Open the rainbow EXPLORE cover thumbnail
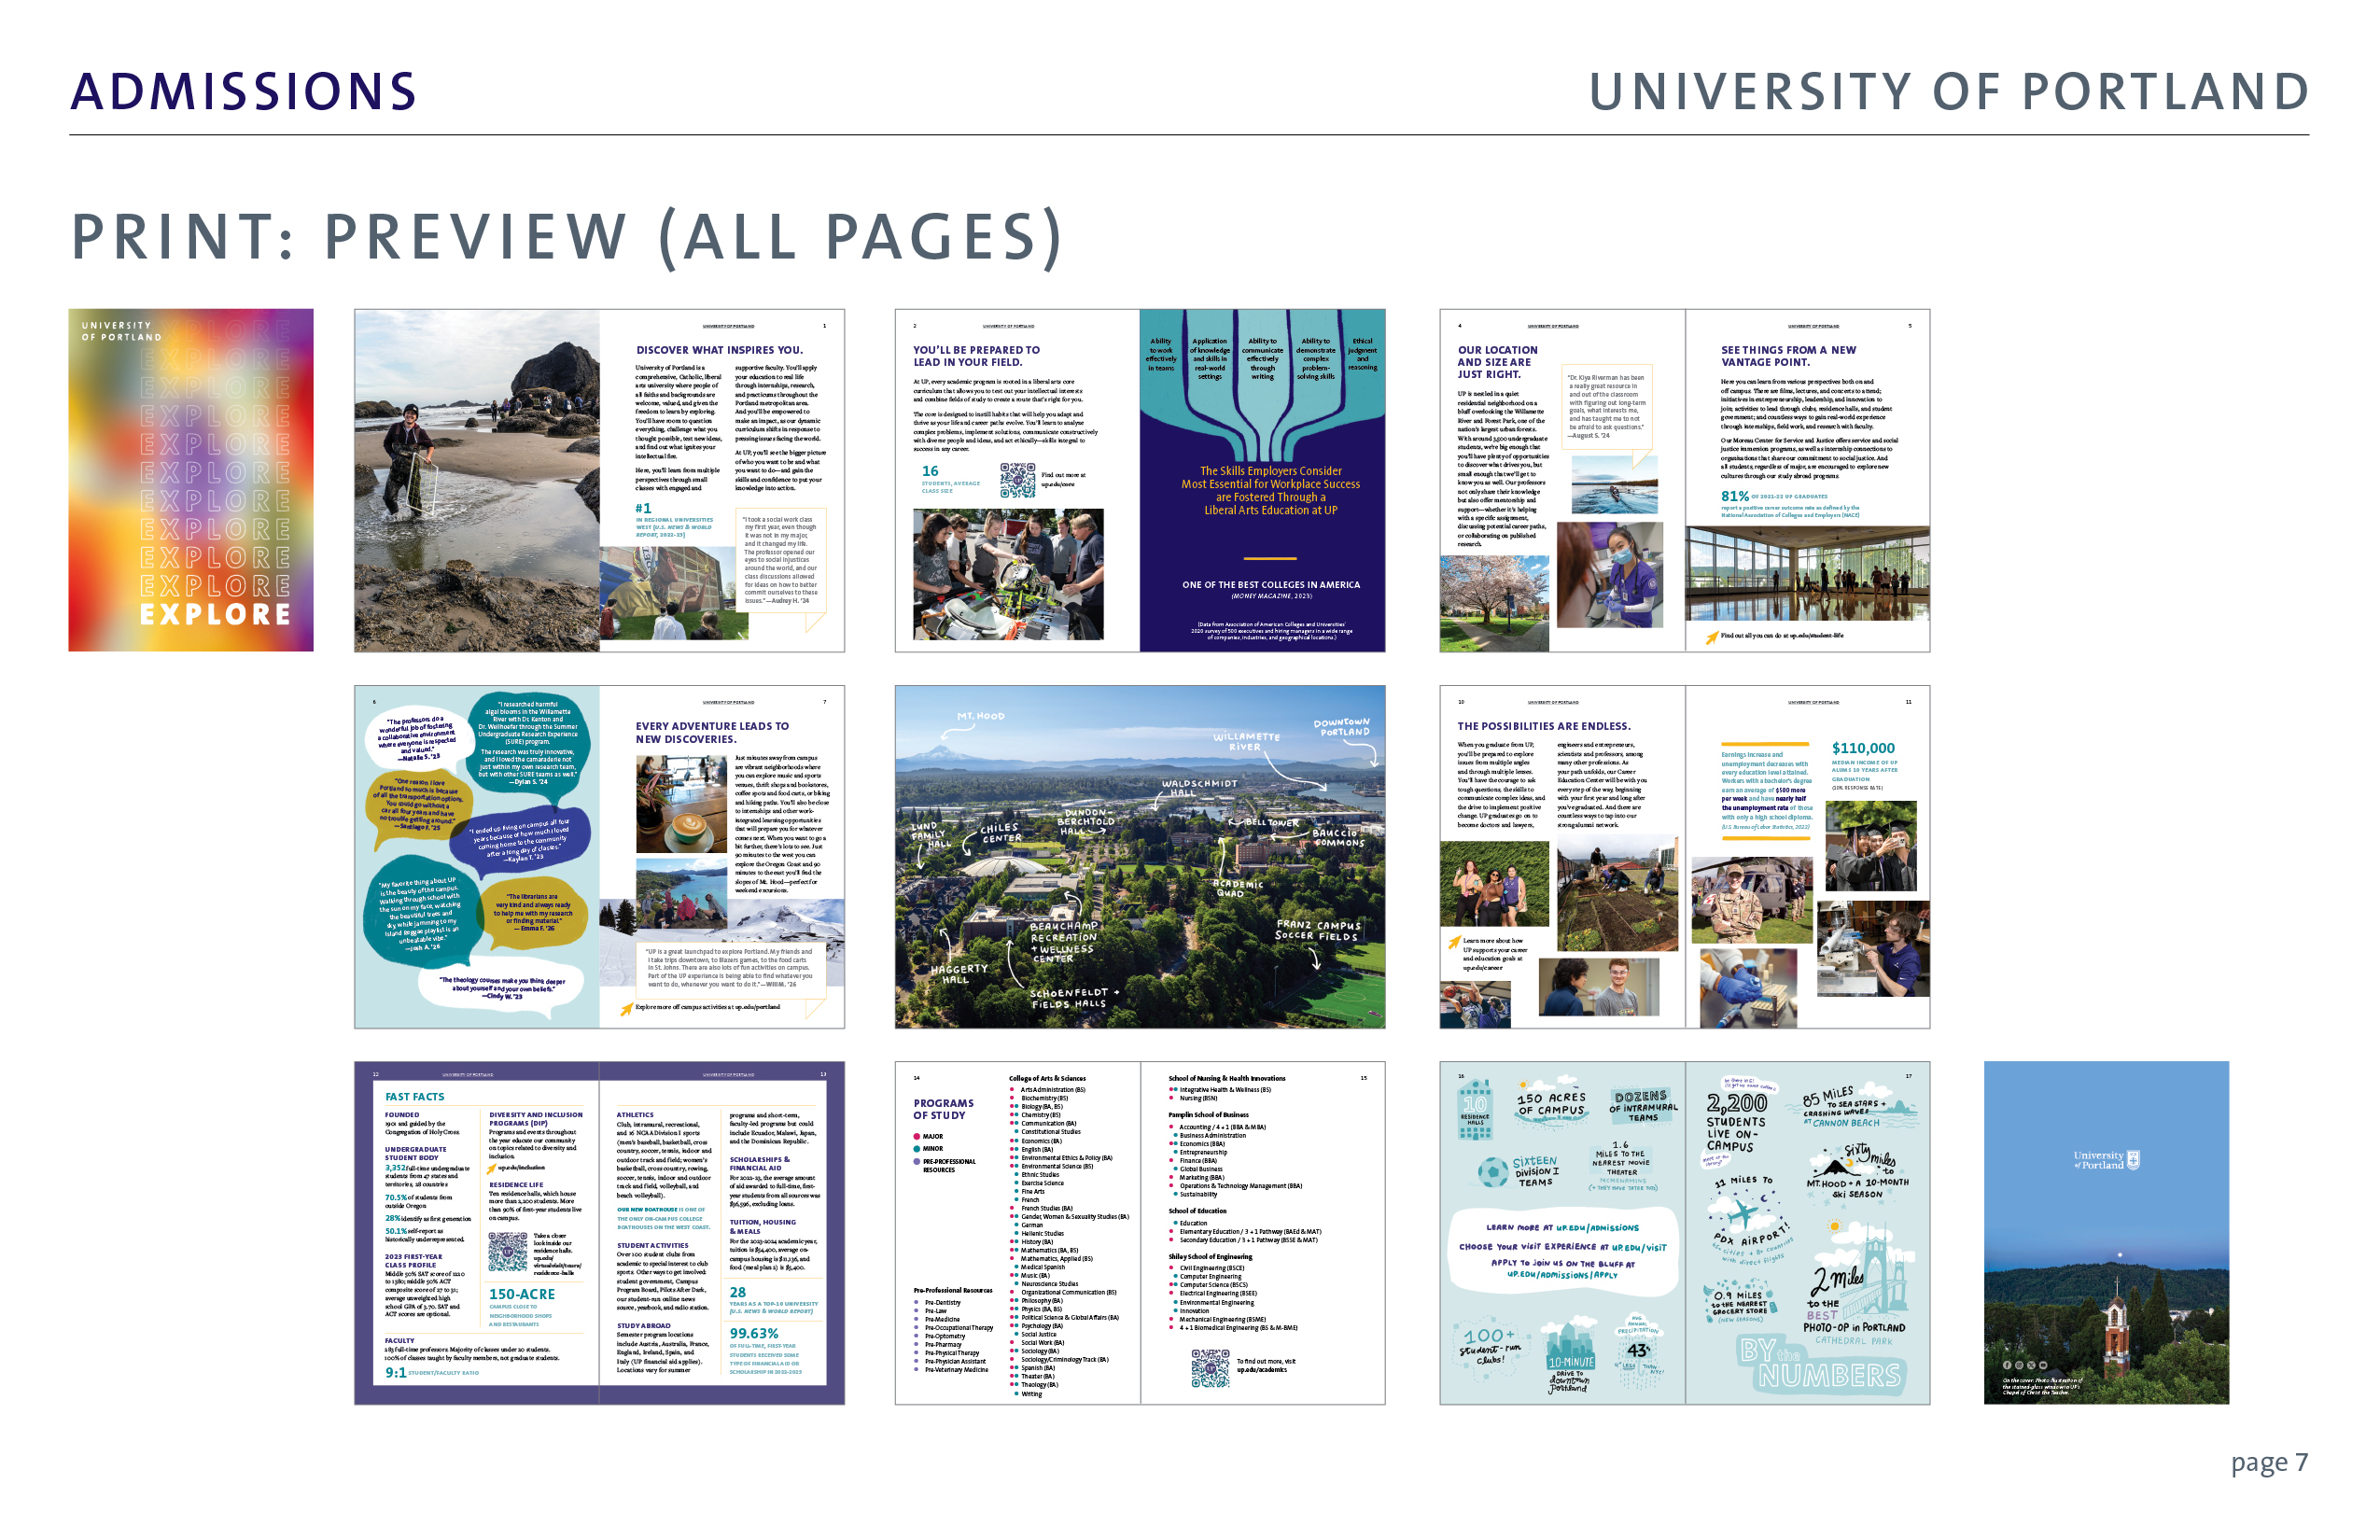 pyautogui.click(x=190, y=480)
